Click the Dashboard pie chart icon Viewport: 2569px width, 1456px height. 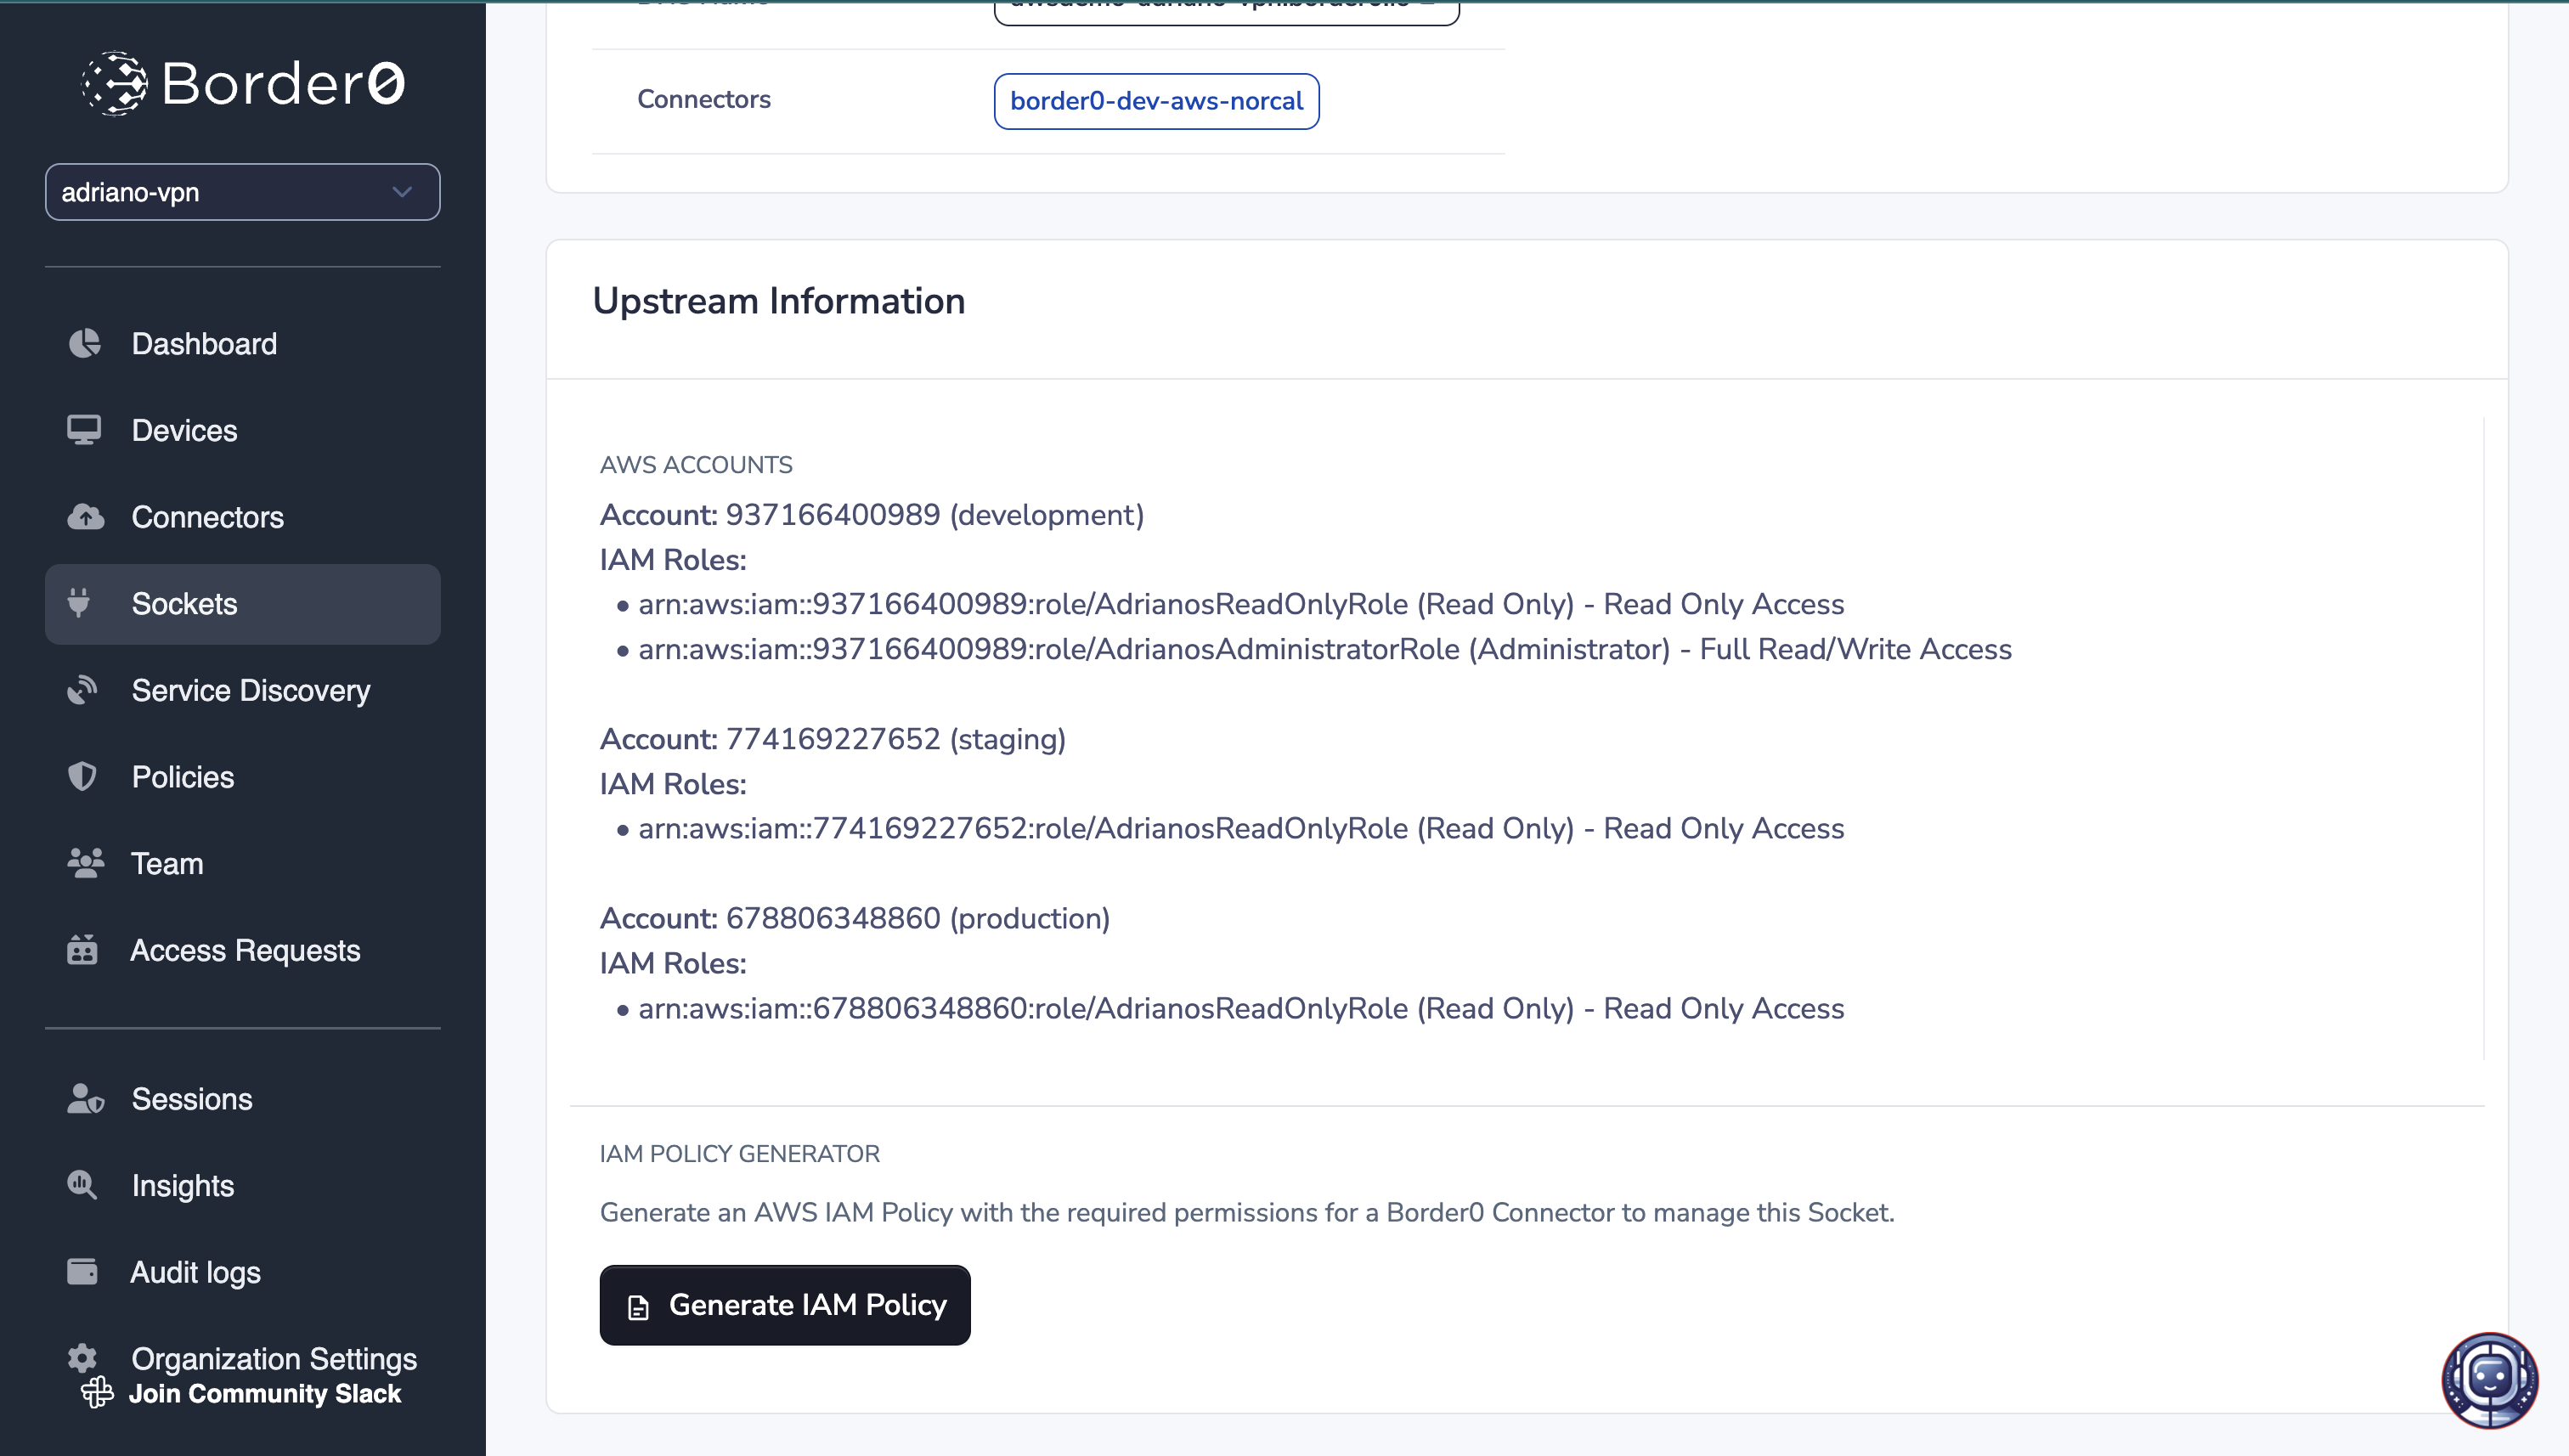(x=84, y=344)
